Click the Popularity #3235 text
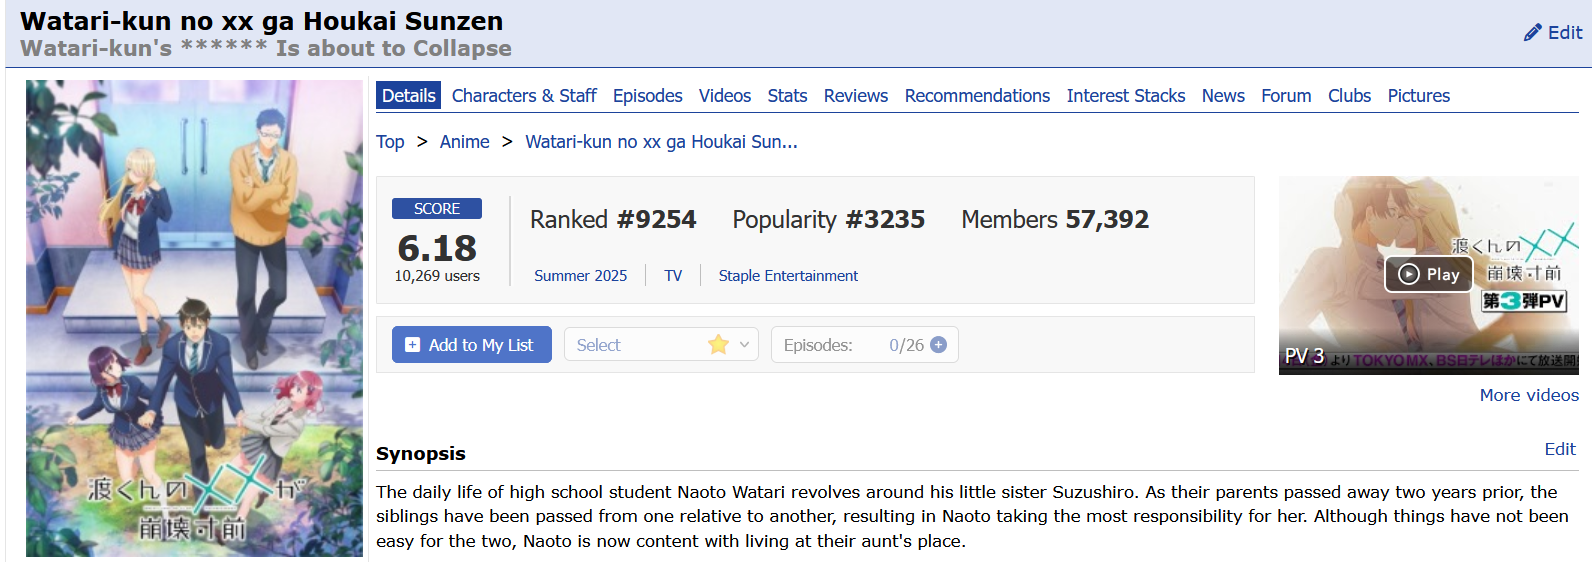Image resolution: width=1592 pixels, height=562 pixels. click(828, 219)
